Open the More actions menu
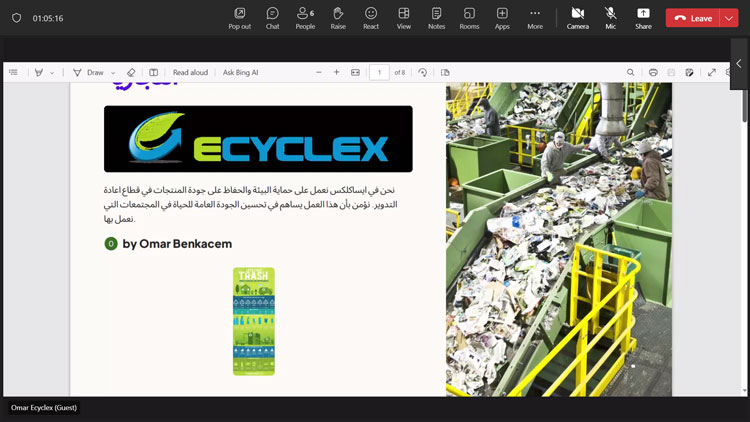The image size is (750, 422). pyautogui.click(x=535, y=17)
